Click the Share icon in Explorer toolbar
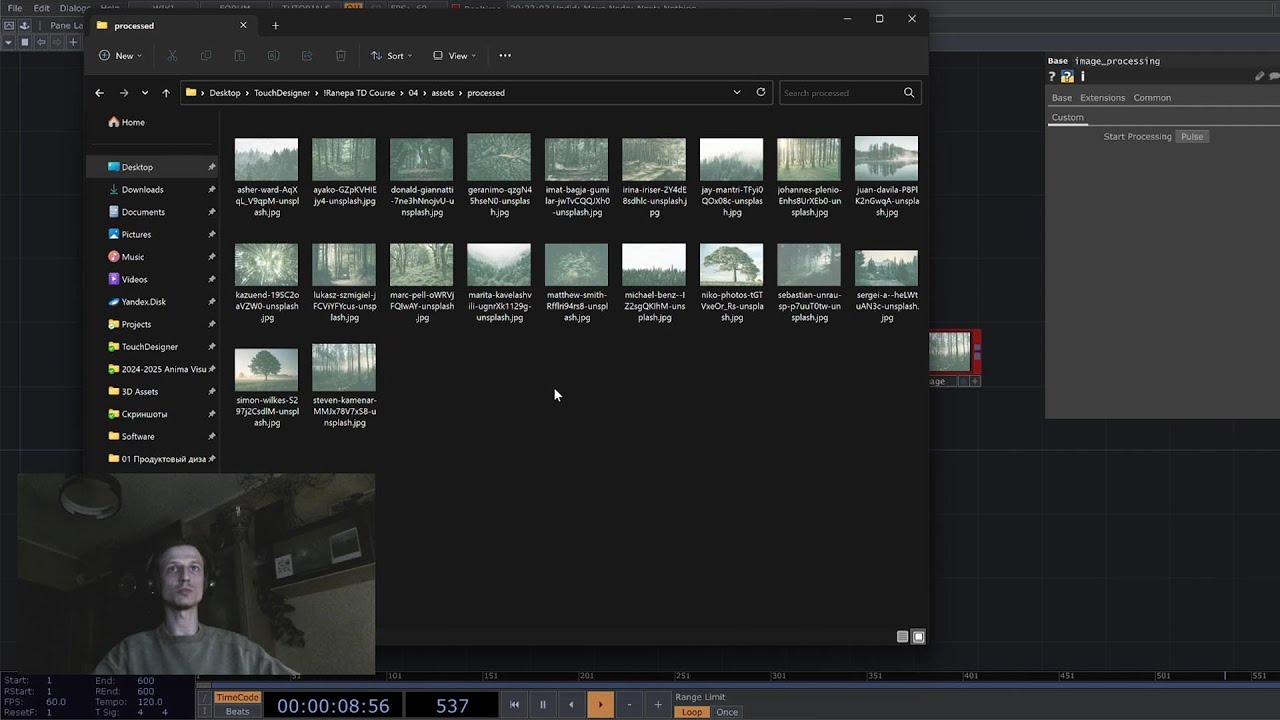Image resolution: width=1280 pixels, height=720 pixels. (x=307, y=56)
